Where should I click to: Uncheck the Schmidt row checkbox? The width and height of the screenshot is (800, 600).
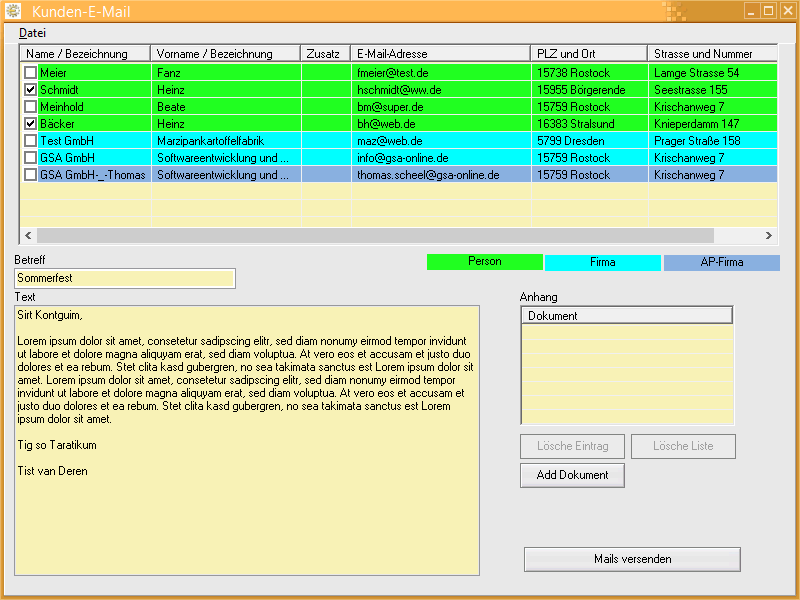pos(30,90)
